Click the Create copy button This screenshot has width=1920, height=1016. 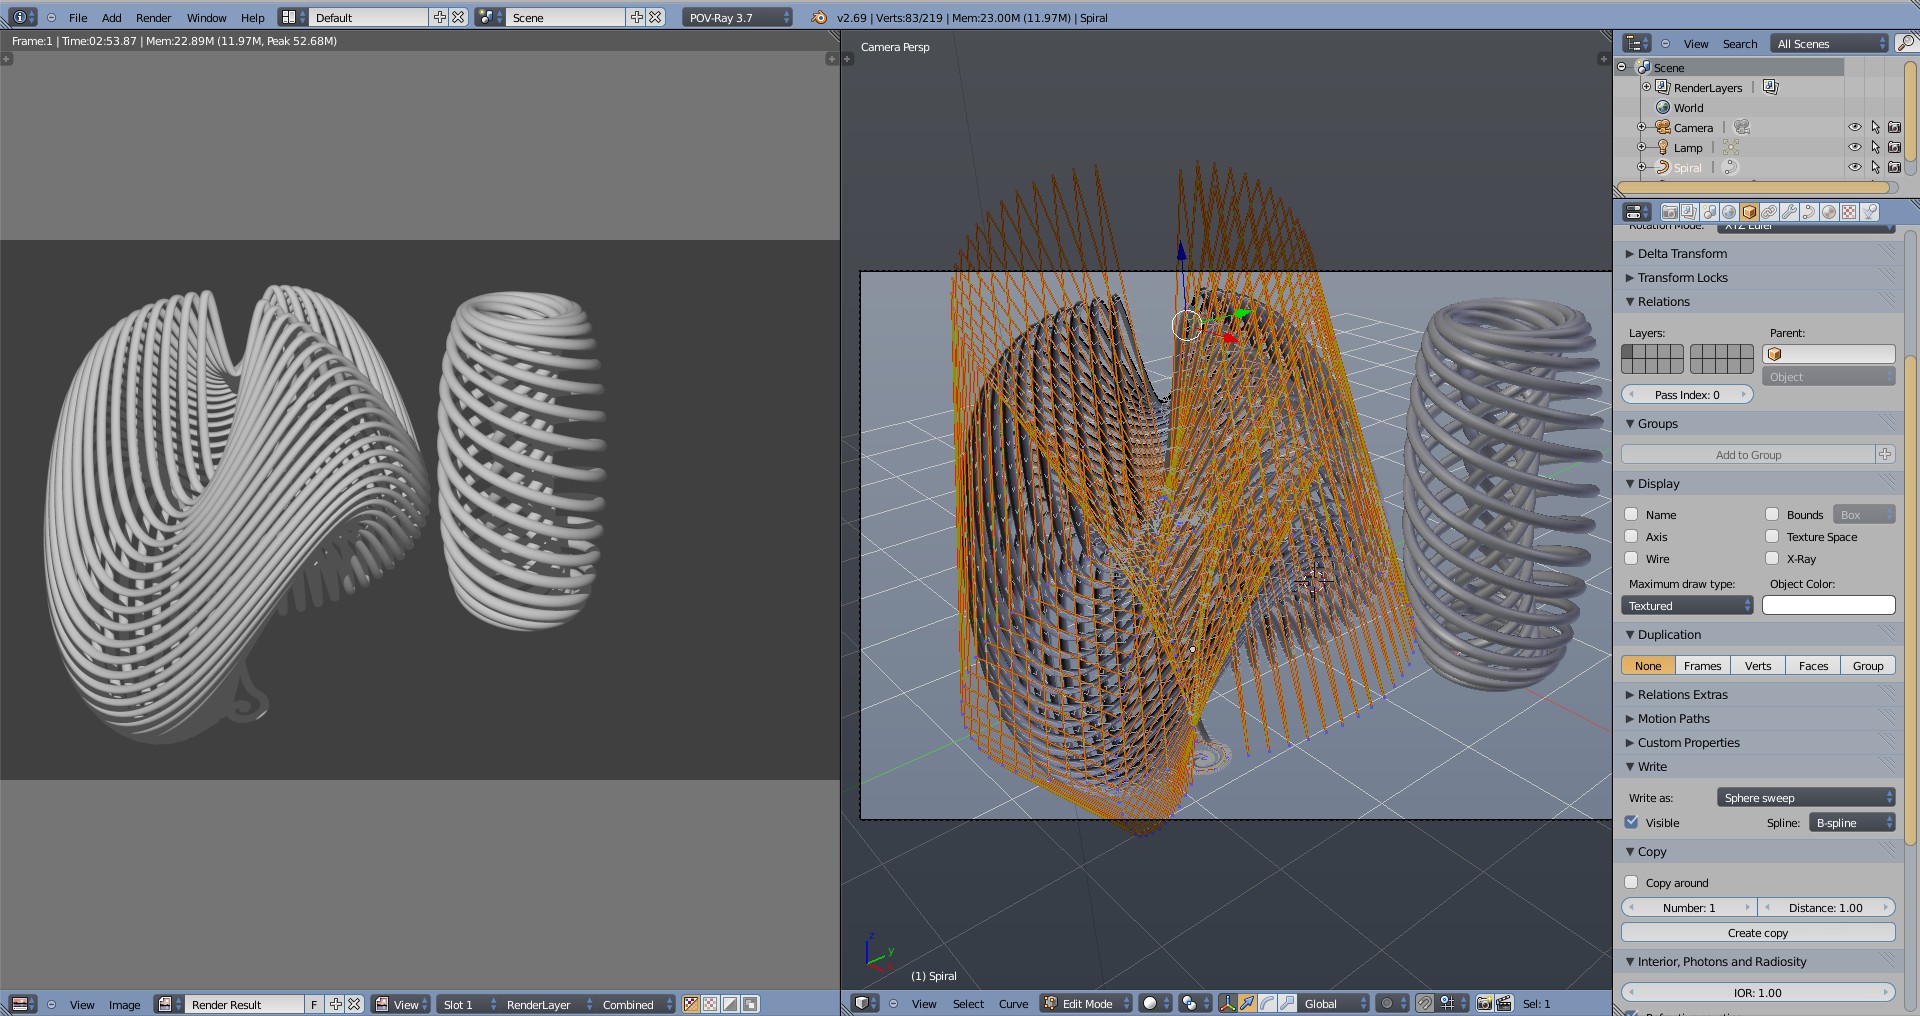[1757, 932]
